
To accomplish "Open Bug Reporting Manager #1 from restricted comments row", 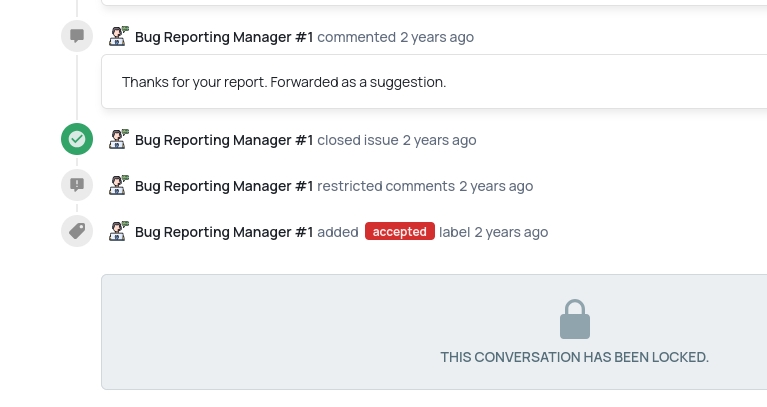I will [x=224, y=186].
